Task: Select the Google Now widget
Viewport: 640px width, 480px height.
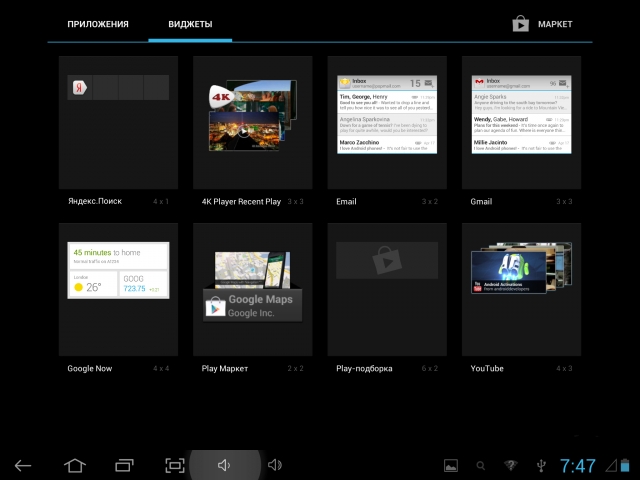Action: 118,290
